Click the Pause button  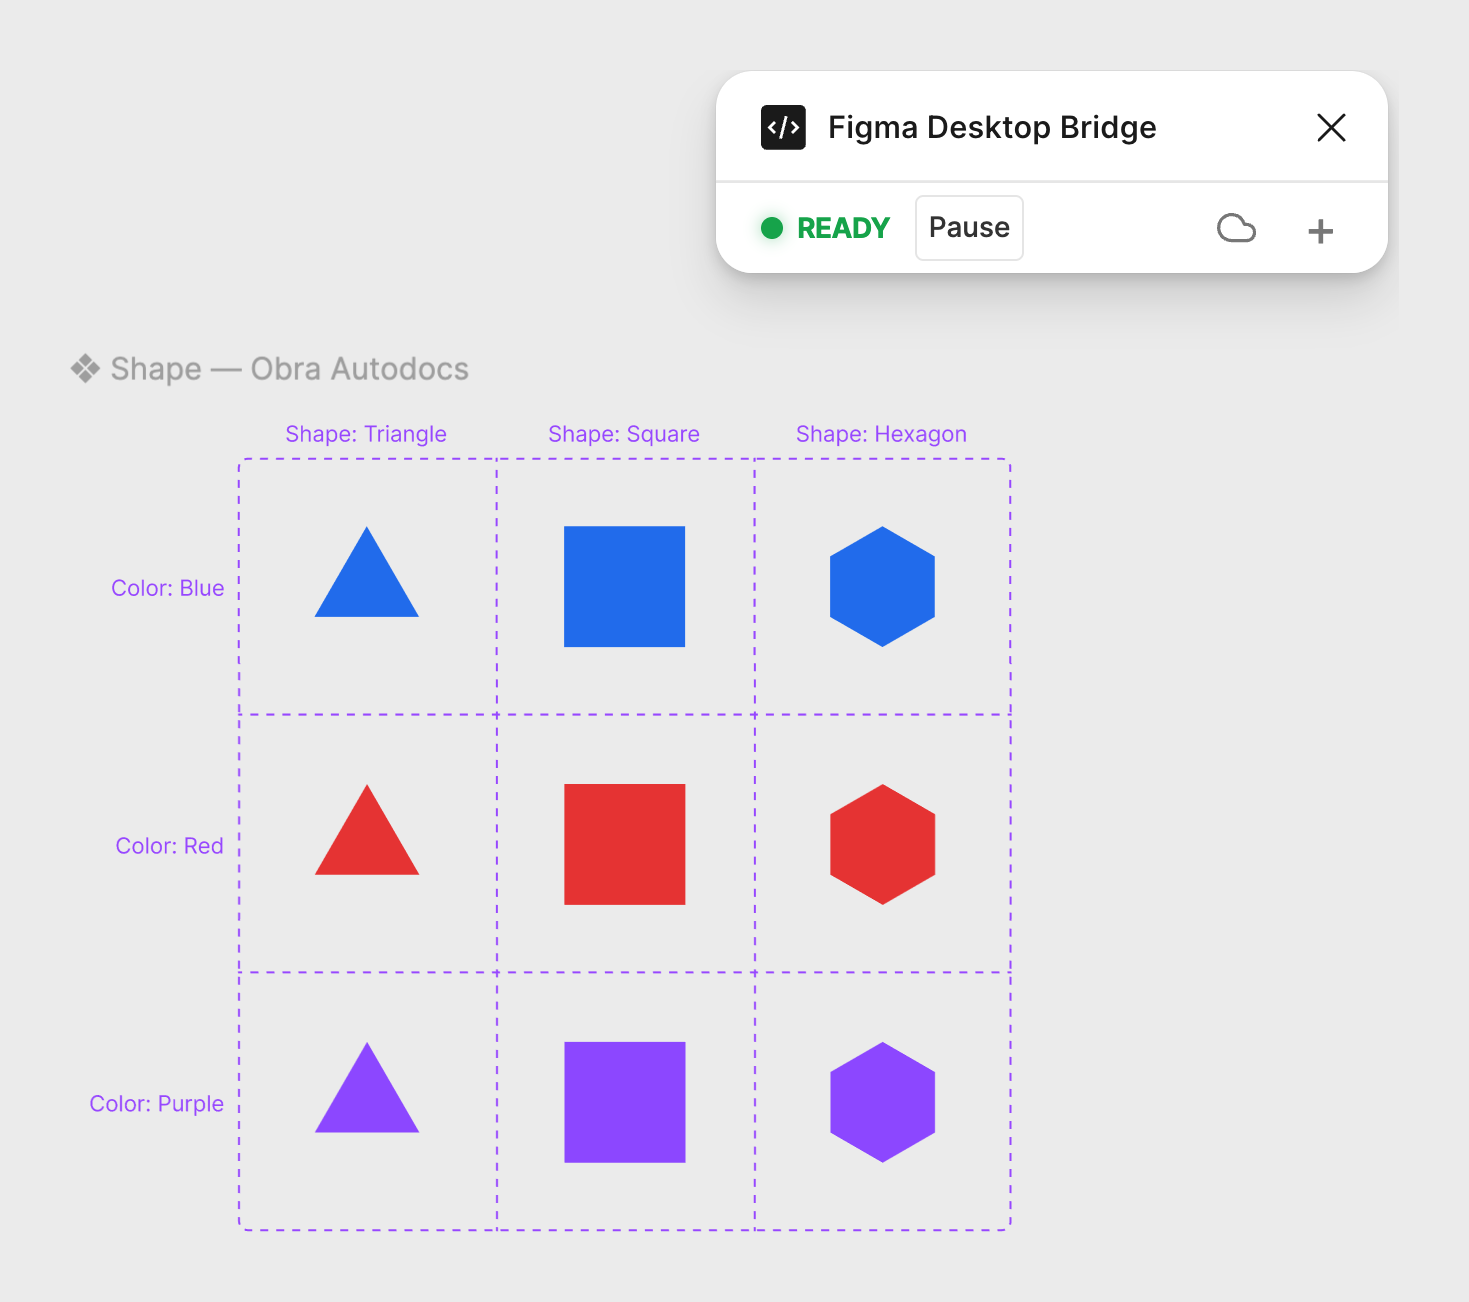point(969,228)
